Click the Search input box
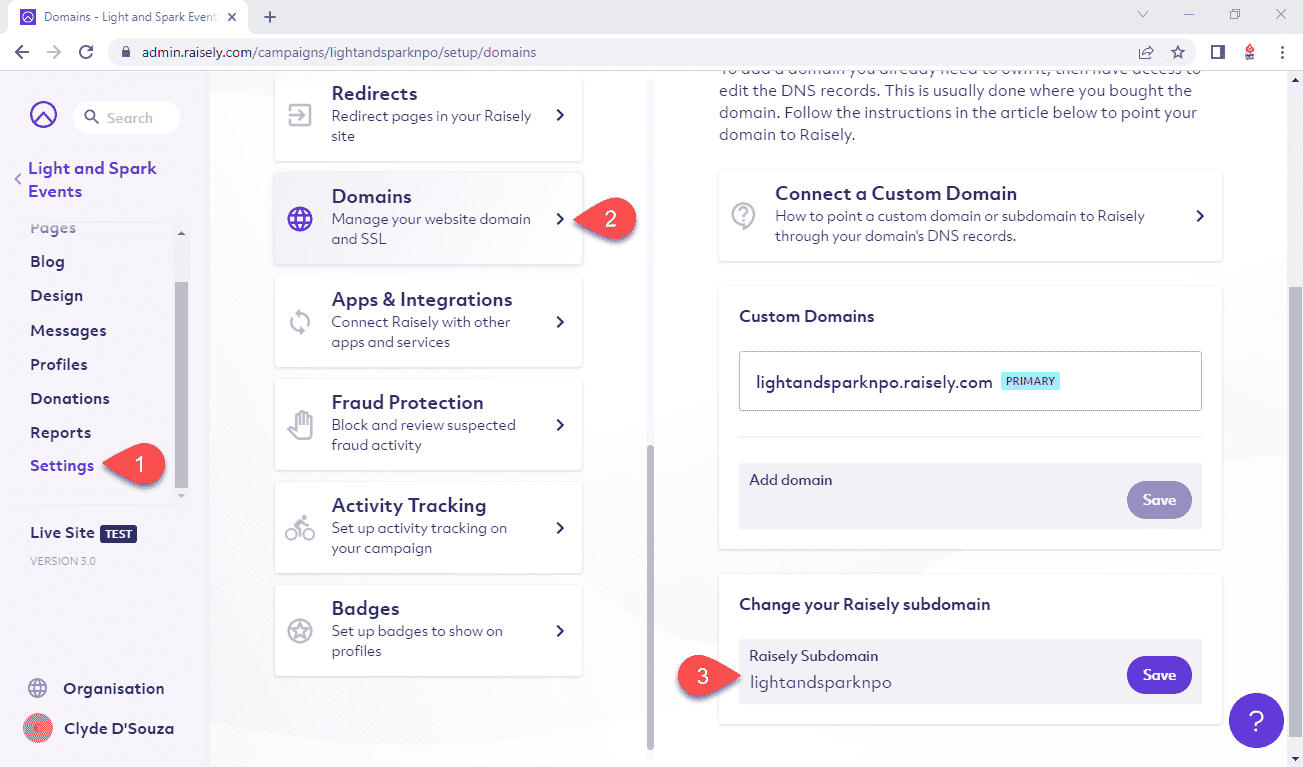The image size is (1303, 767). tap(126, 118)
